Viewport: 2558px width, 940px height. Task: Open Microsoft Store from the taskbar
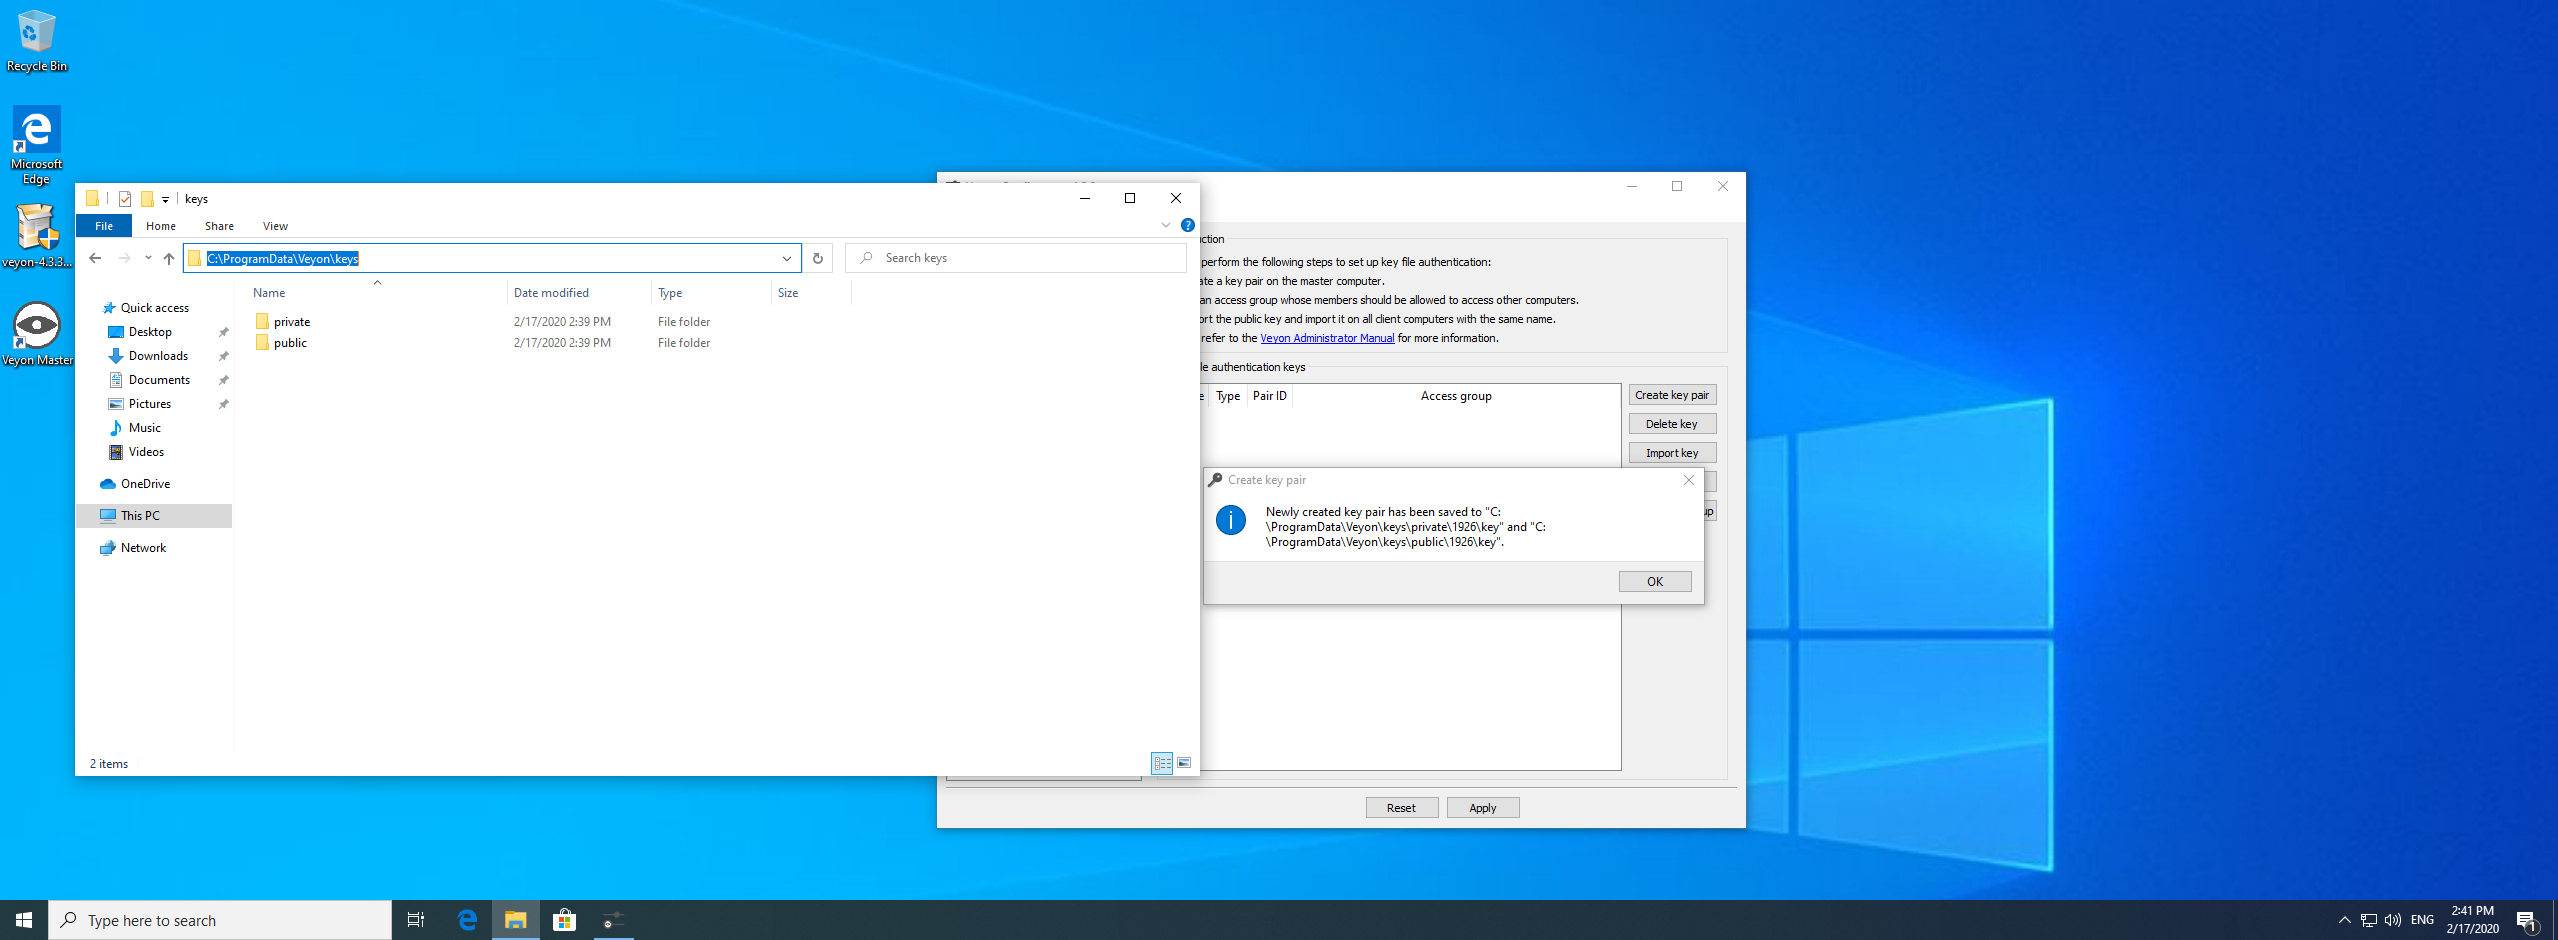pyautogui.click(x=565, y=920)
